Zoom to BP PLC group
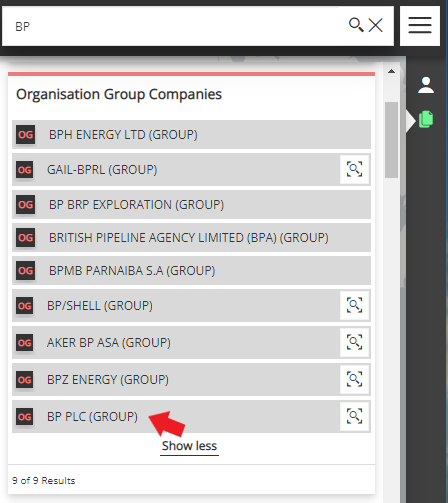The image size is (448, 503). (354, 416)
